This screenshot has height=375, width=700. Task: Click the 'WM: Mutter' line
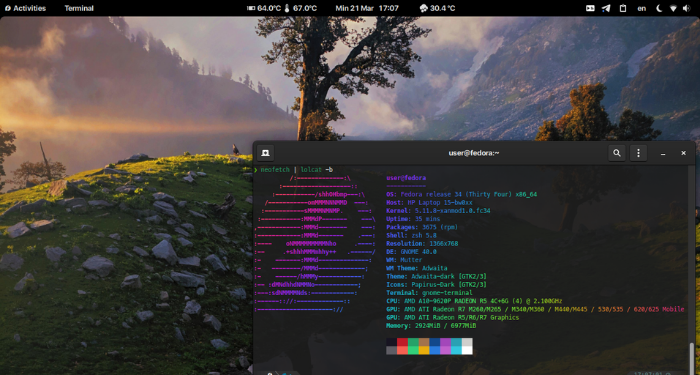tap(404, 260)
